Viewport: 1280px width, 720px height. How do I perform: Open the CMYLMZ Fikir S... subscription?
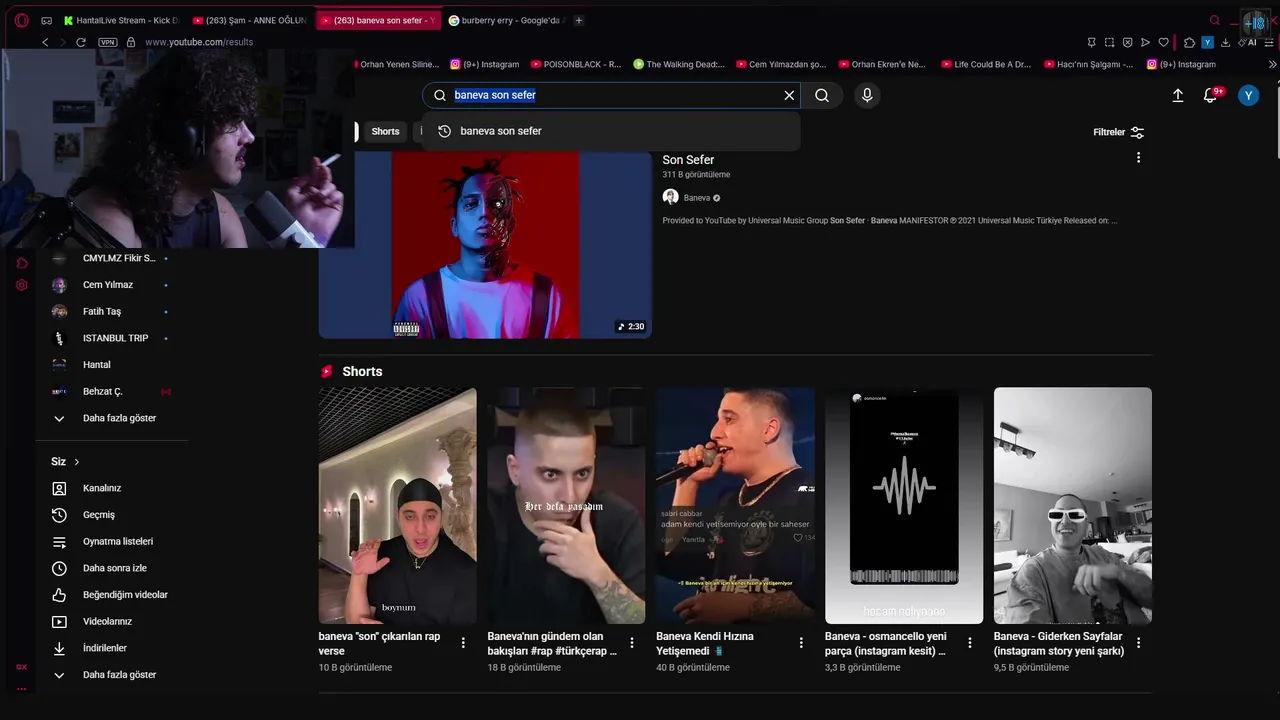point(111,258)
